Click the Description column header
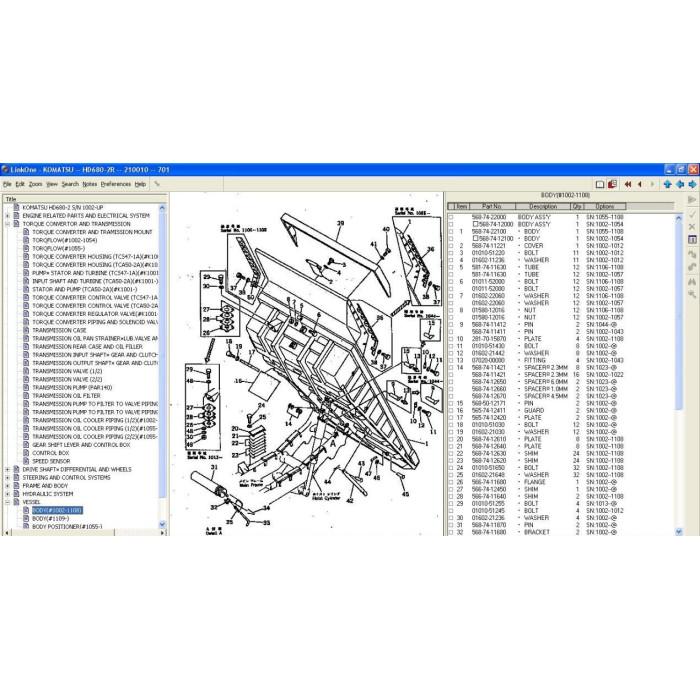 coord(543,206)
